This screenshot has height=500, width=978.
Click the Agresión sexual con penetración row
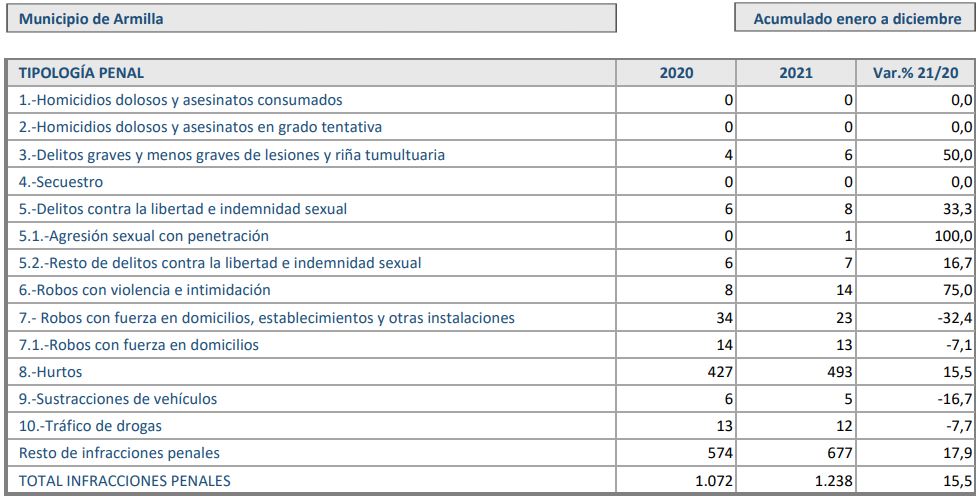coord(145,236)
